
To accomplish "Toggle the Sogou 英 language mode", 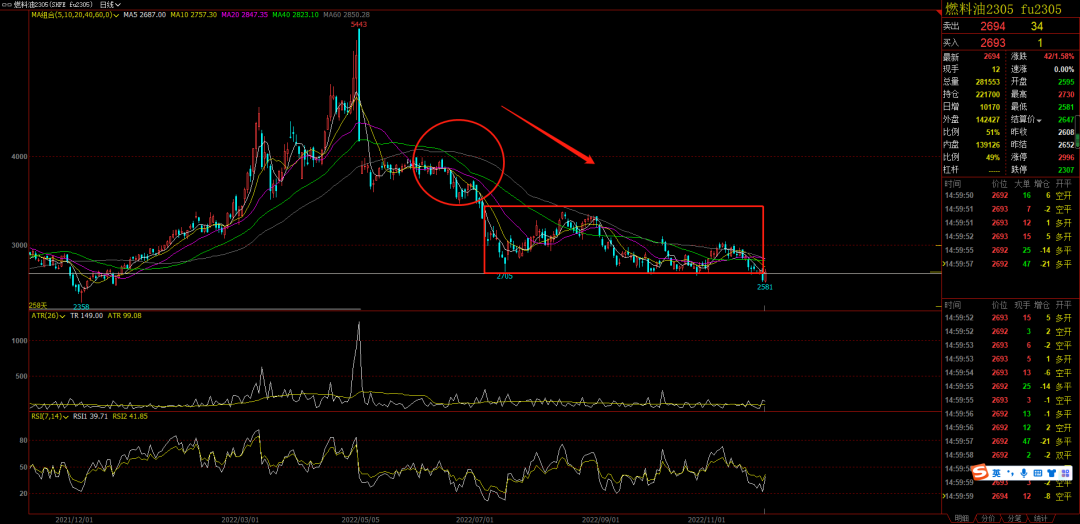I will pyautogui.click(x=996, y=473).
